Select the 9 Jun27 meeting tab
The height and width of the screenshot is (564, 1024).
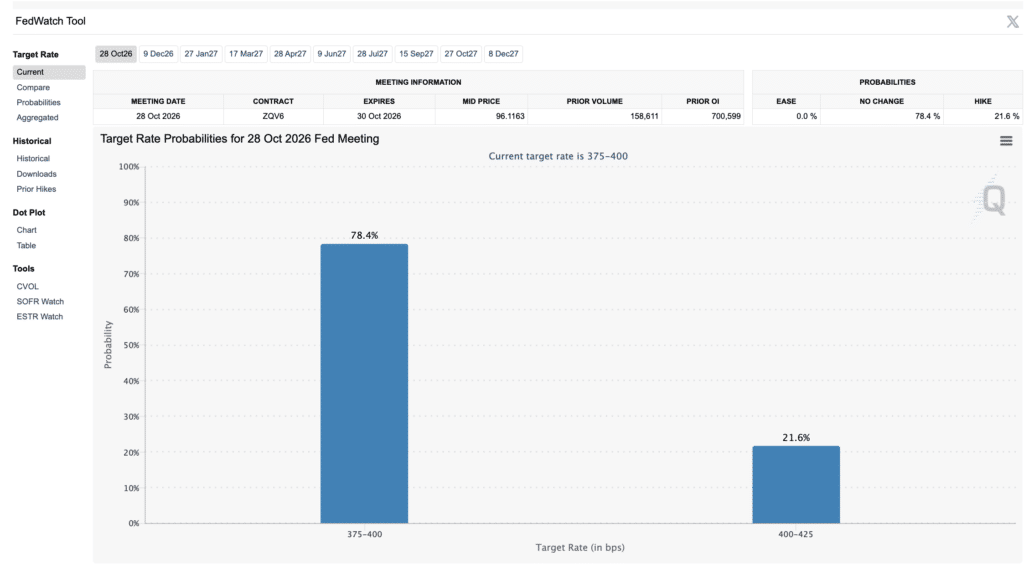point(332,54)
